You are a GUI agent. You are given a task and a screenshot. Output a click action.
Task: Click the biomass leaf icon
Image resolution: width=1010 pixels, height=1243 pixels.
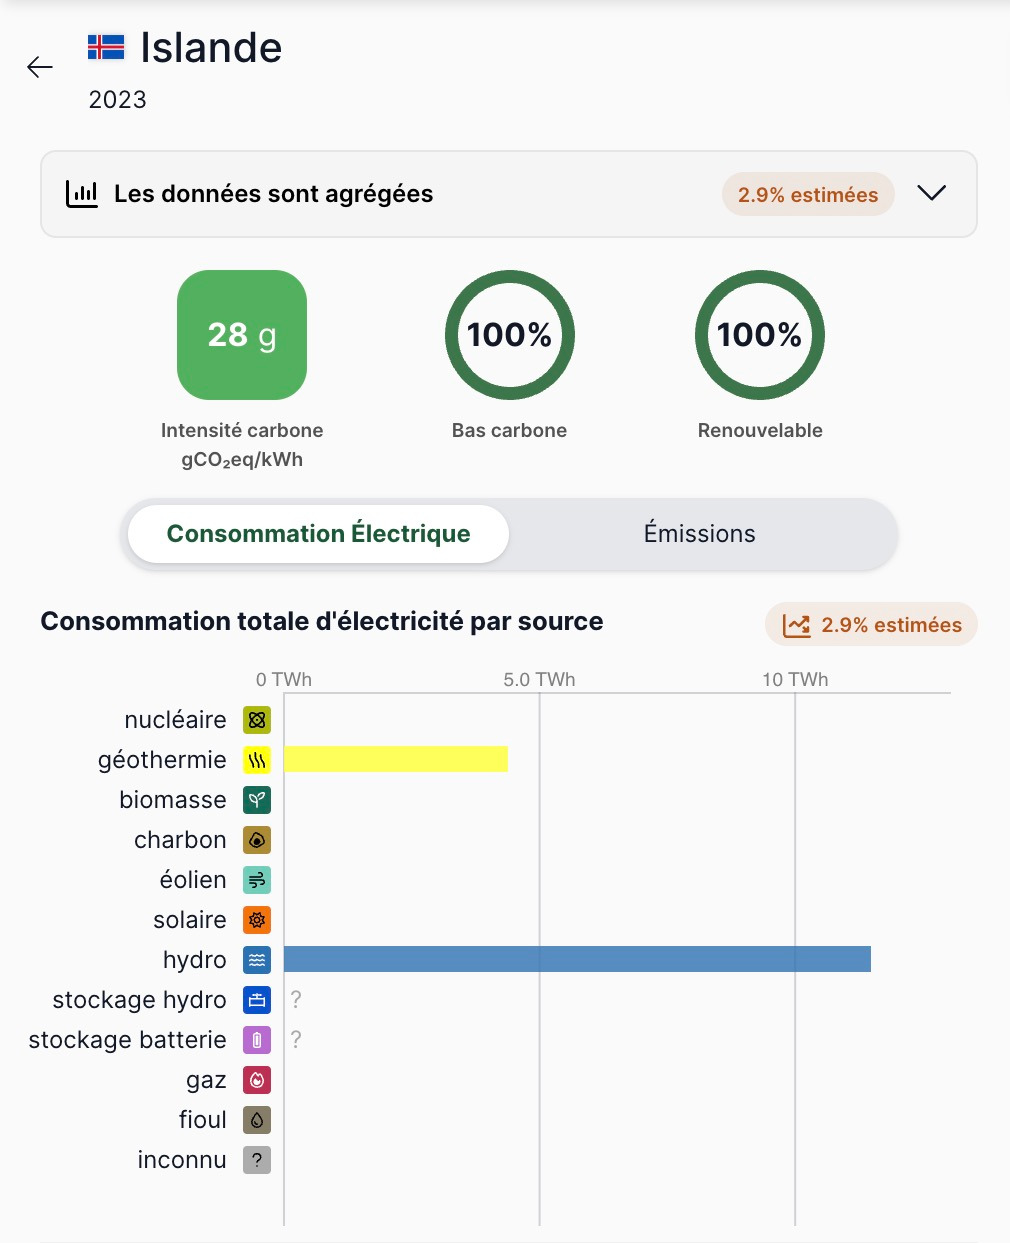[x=257, y=800]
